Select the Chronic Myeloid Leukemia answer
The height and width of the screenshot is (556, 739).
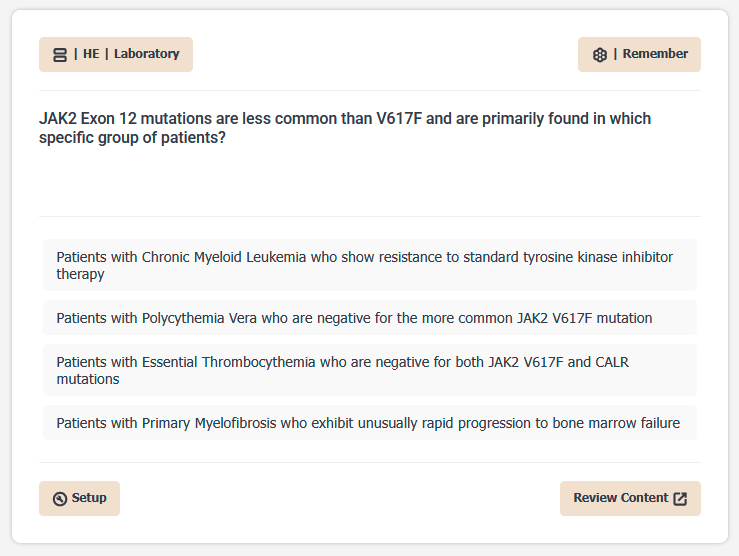point(369,265)
